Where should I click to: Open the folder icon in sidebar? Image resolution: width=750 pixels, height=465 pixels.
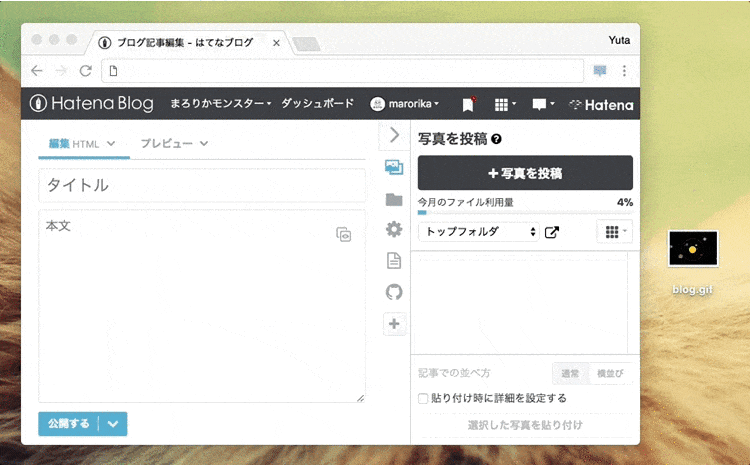(394, 199)
